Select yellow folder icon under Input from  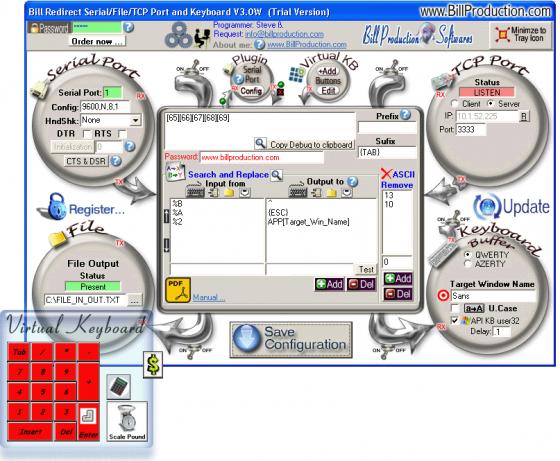pyautogui.click(x=229, y=193)
